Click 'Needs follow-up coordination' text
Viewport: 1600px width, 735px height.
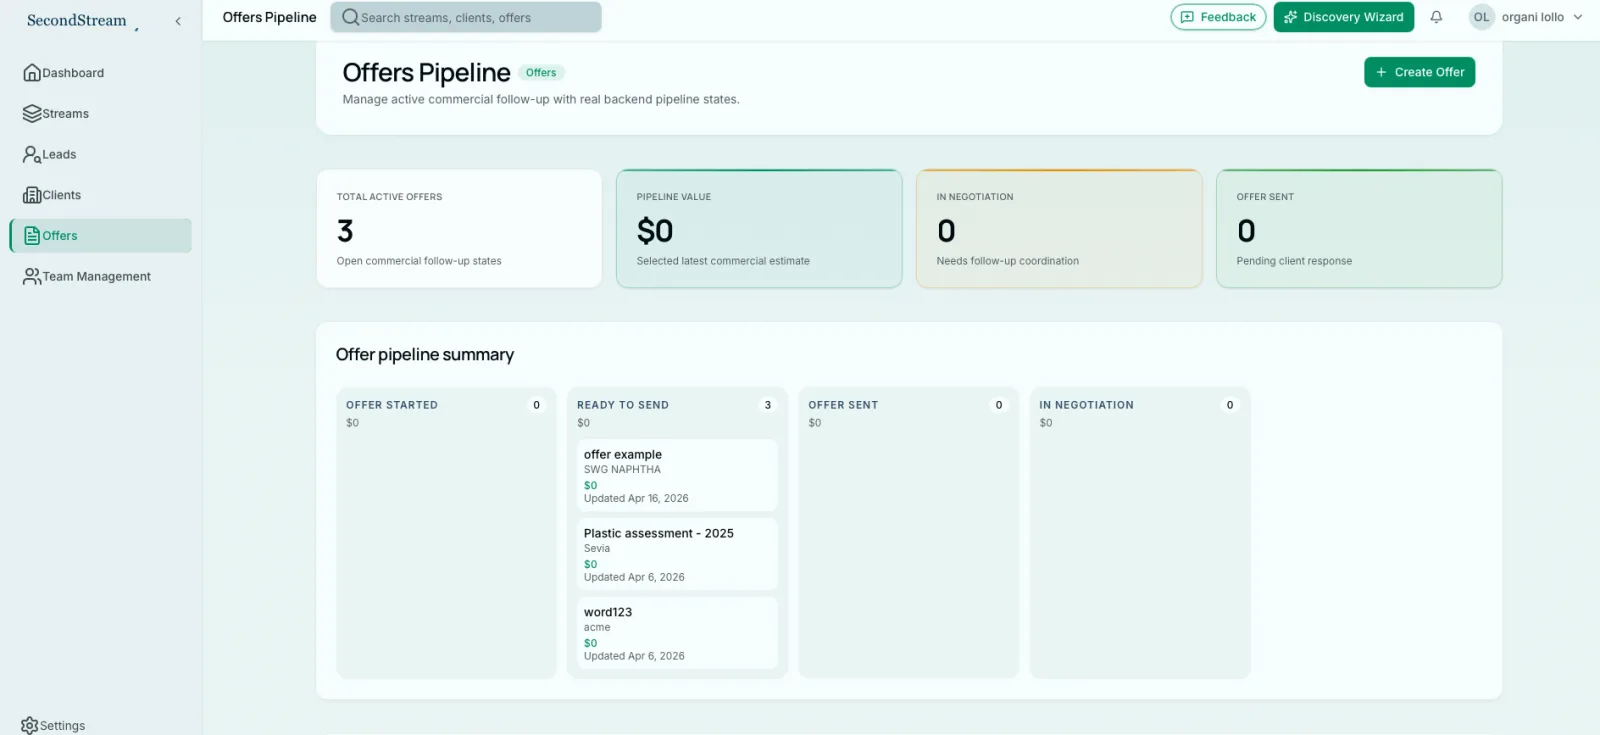point(1008,261)
